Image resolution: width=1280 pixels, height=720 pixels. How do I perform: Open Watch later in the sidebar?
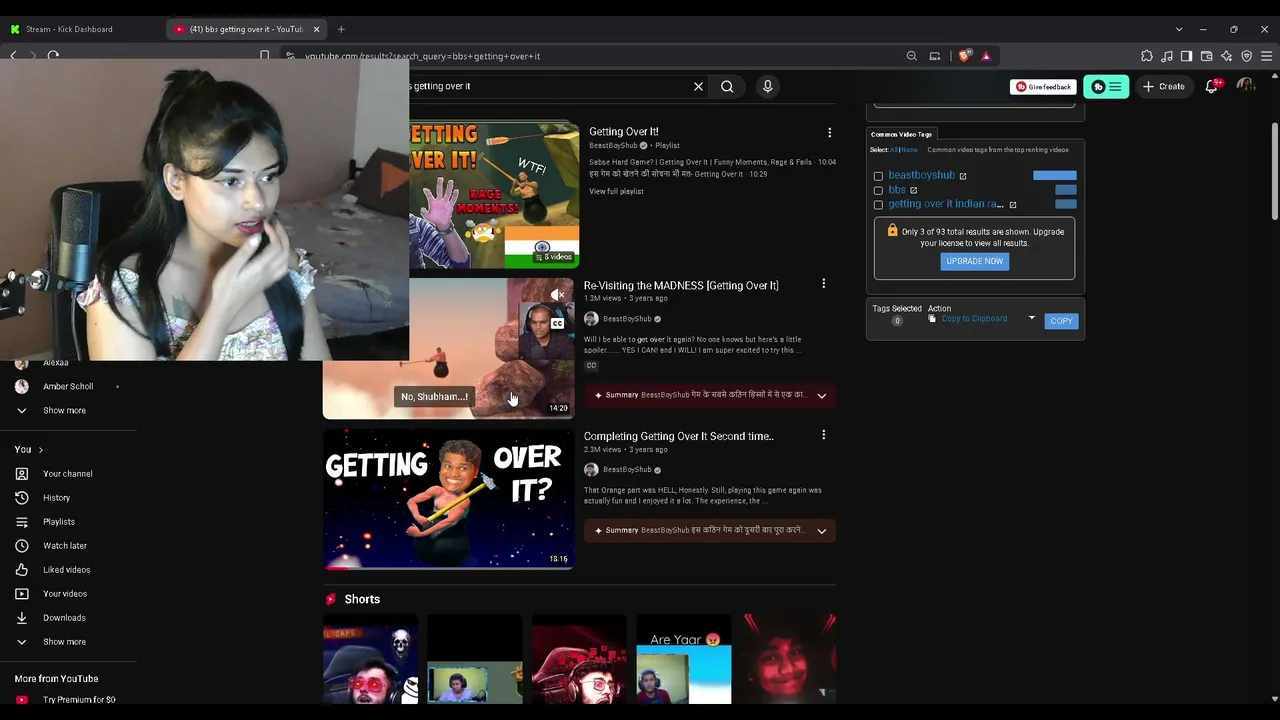64,545
